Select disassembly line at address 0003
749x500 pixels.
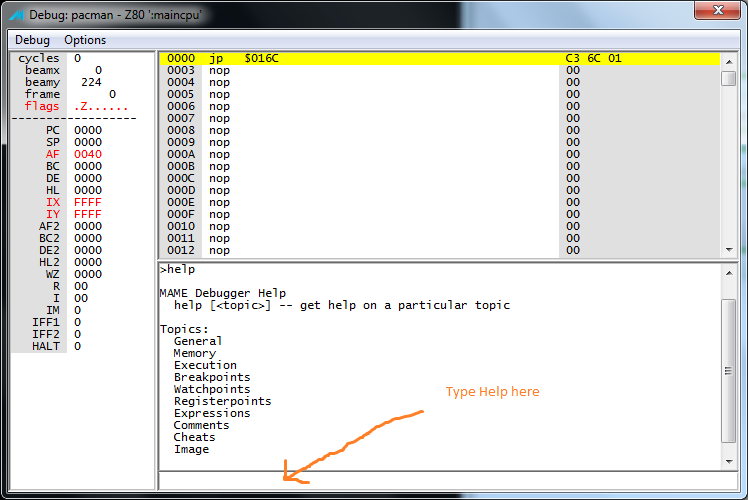pyautogui.click(x=439, y=71)
